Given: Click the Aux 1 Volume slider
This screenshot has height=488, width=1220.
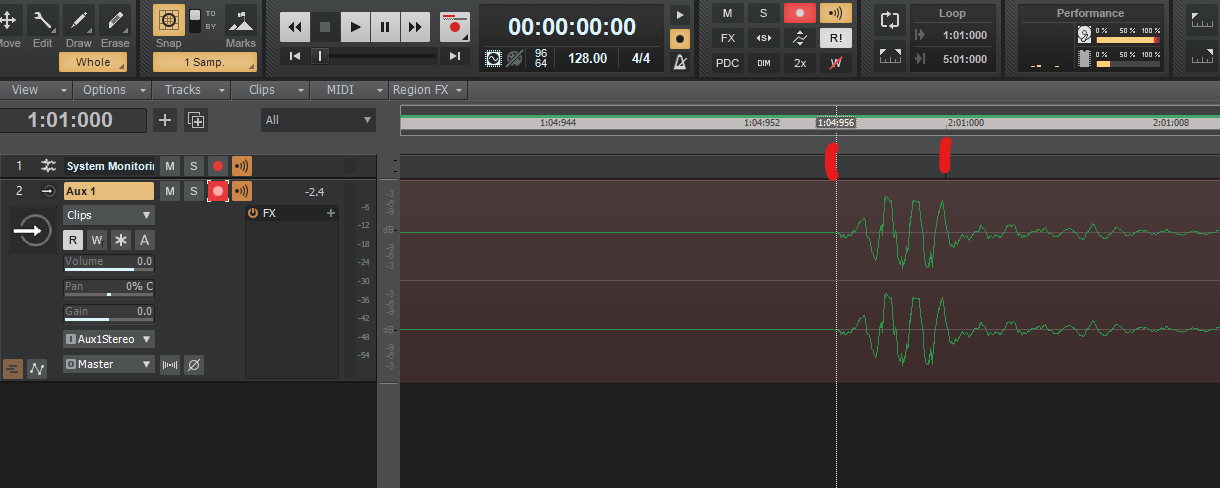Looking at the screenshot, I should [x=108, y=263].
